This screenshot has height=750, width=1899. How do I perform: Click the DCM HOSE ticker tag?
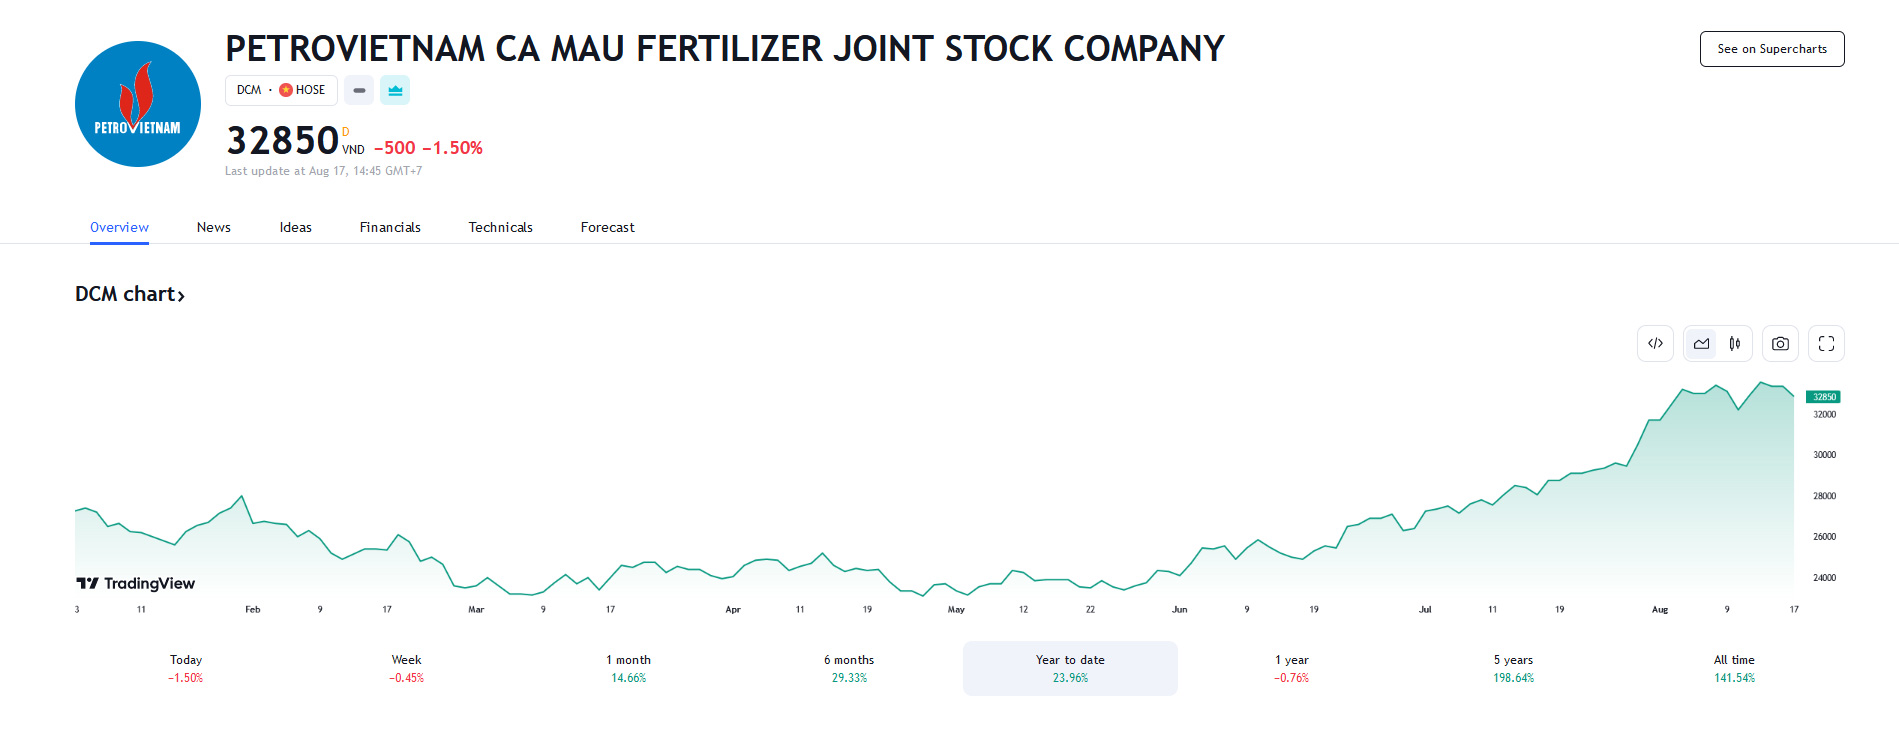(x=281, y=90)
